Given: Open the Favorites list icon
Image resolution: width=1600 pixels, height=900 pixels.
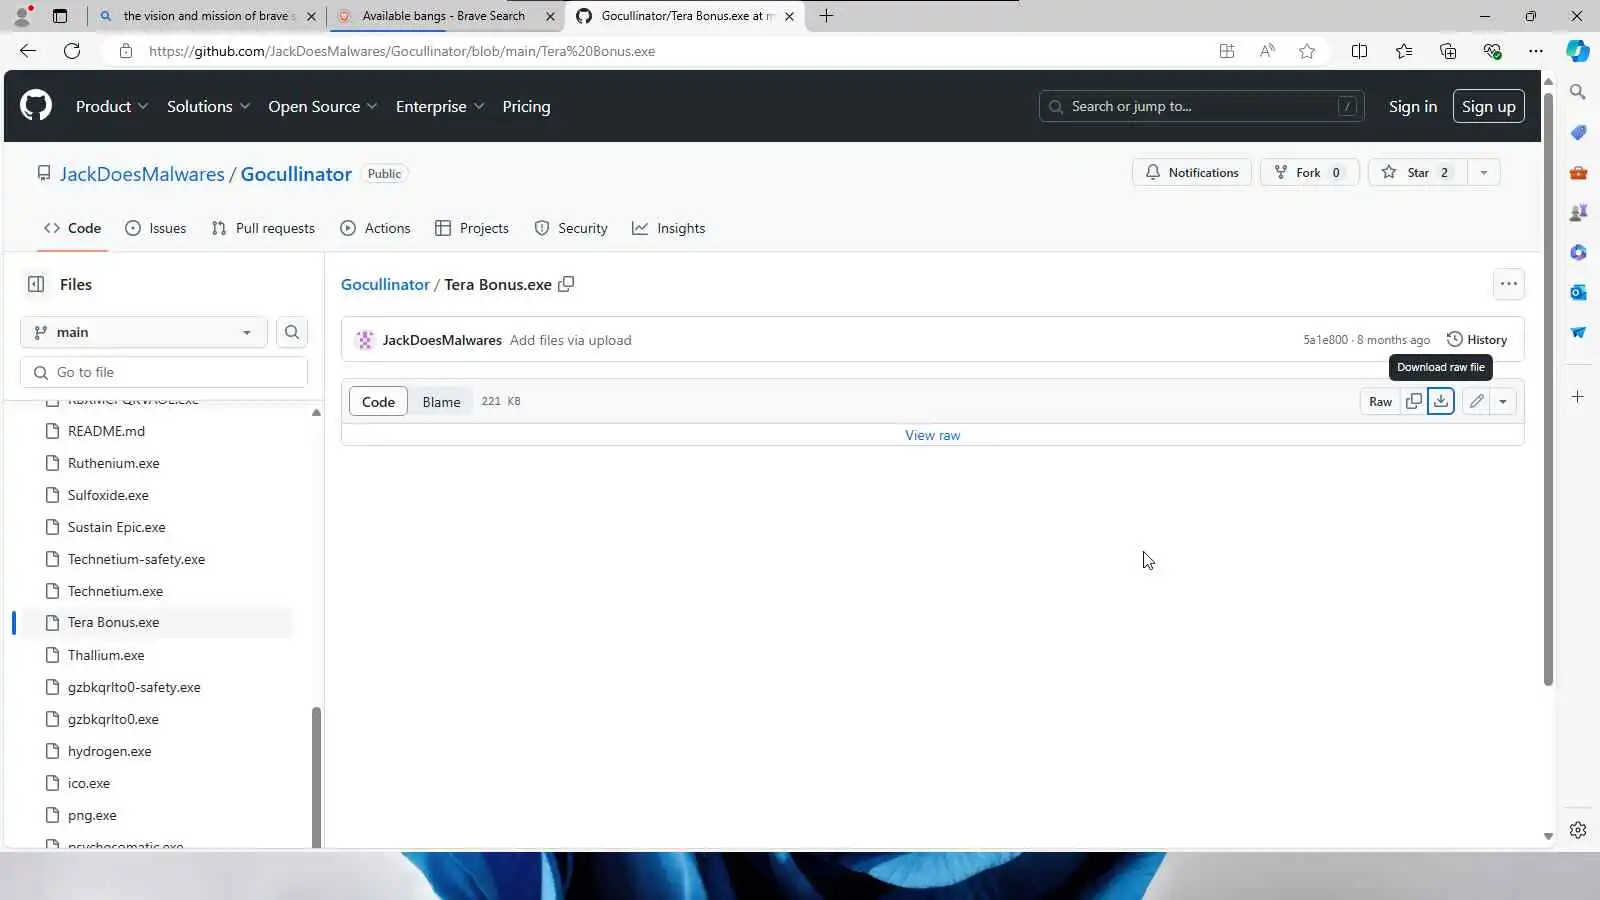Looking at the screenshot, I should pyautogui.click(x=1404, y=51).
